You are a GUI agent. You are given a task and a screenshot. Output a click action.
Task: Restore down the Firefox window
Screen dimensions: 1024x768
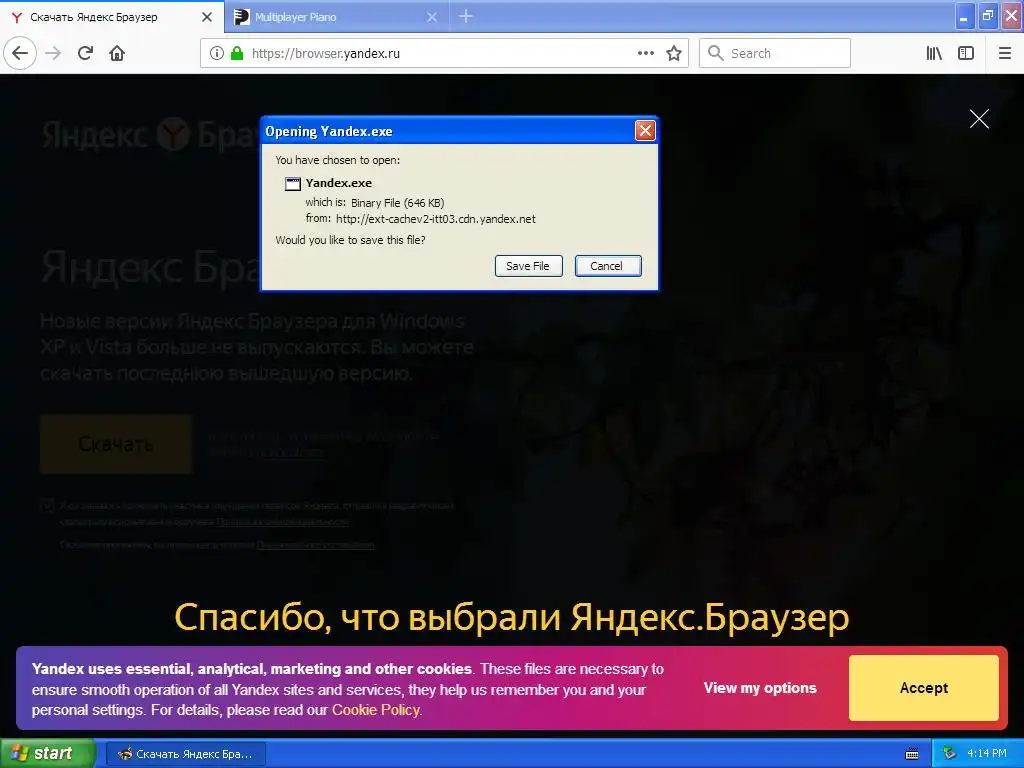(x=988, y=17)
